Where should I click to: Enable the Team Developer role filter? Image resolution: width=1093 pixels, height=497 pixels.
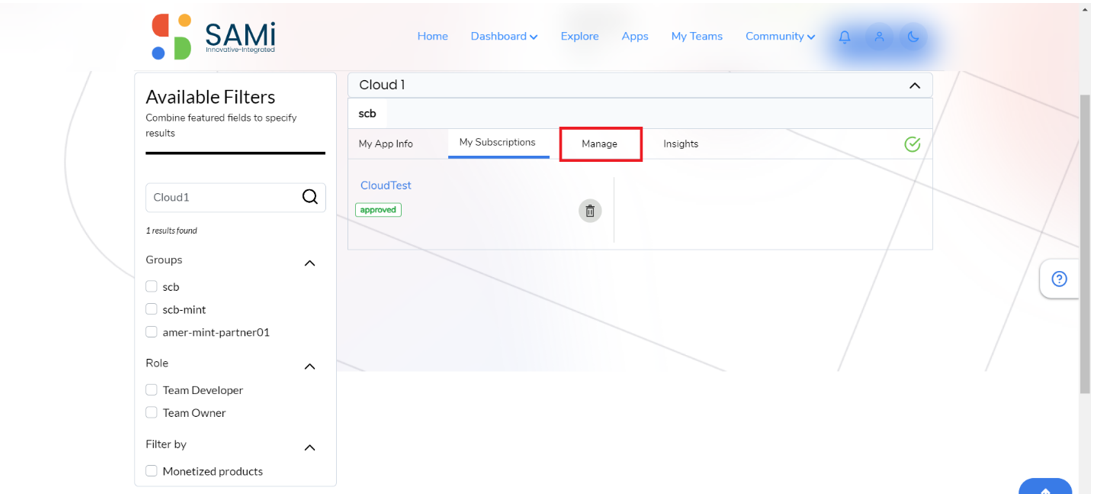point(151,390)
